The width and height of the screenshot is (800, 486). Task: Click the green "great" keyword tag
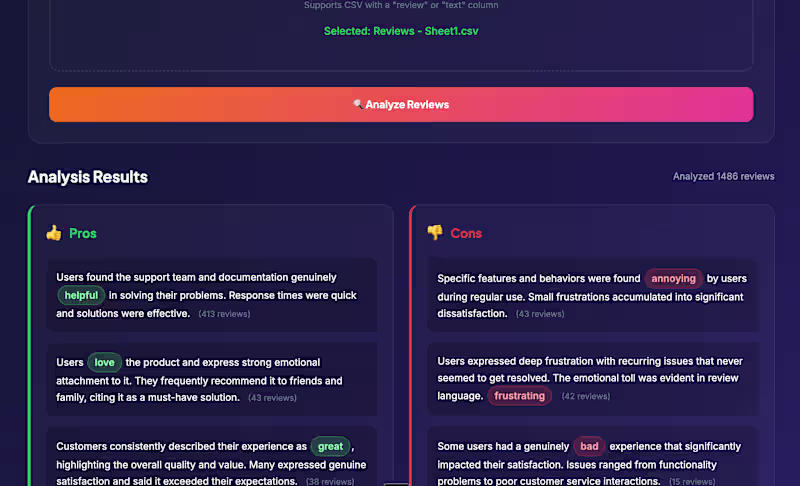point(330,446)
